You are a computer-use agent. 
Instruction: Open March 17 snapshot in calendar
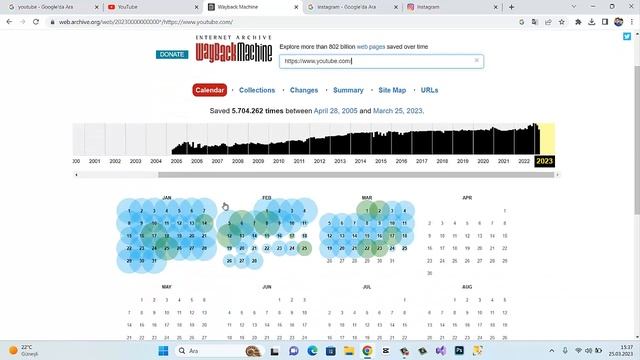[x=392, y=236]
